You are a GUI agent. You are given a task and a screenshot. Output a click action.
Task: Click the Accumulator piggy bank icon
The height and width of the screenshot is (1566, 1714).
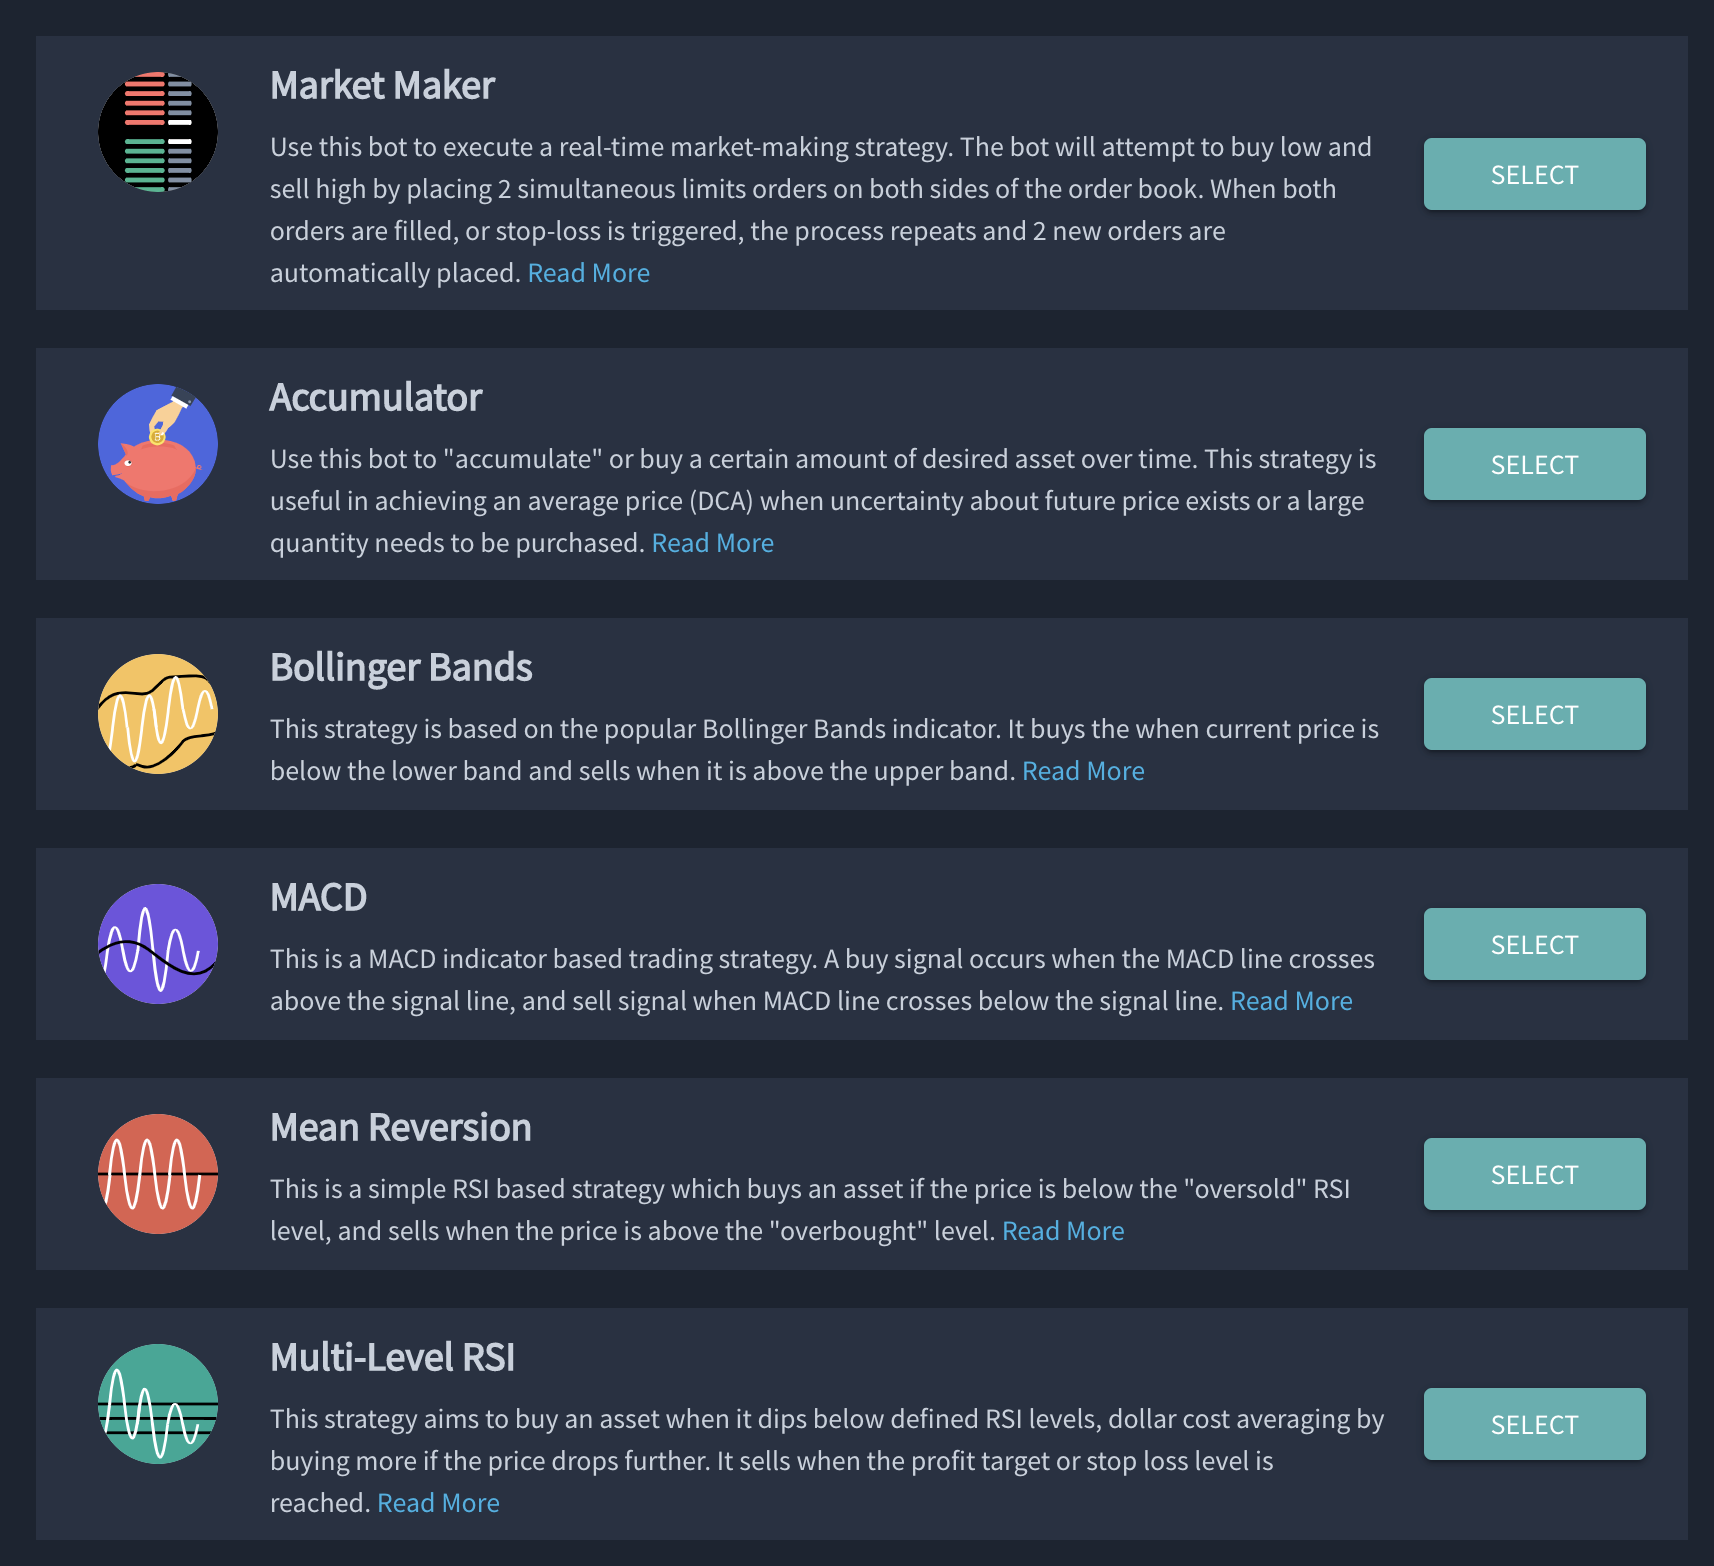[x=158, y=444]
